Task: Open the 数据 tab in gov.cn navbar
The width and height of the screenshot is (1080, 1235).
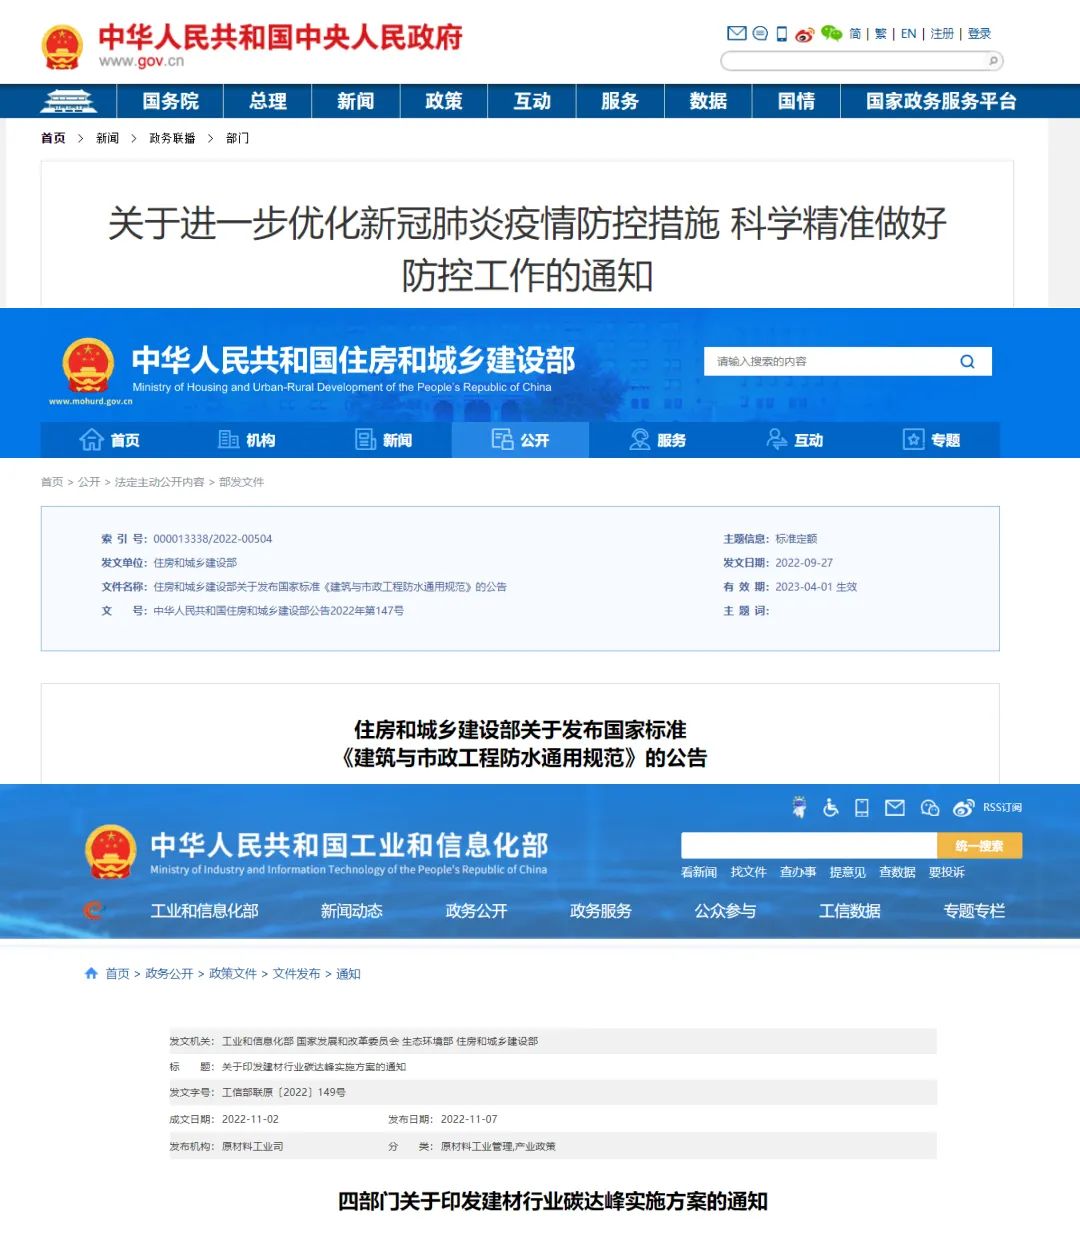Action: tap(708, 101)
